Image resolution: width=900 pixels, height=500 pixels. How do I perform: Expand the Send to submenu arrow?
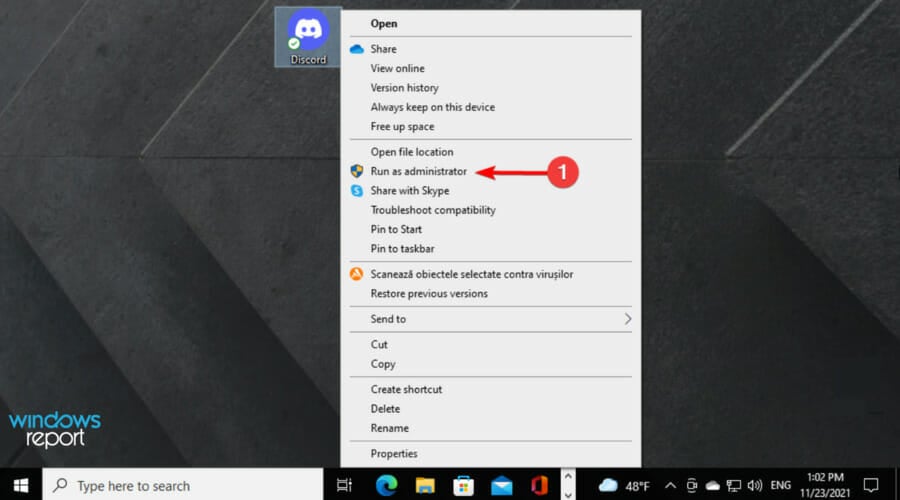627,319
